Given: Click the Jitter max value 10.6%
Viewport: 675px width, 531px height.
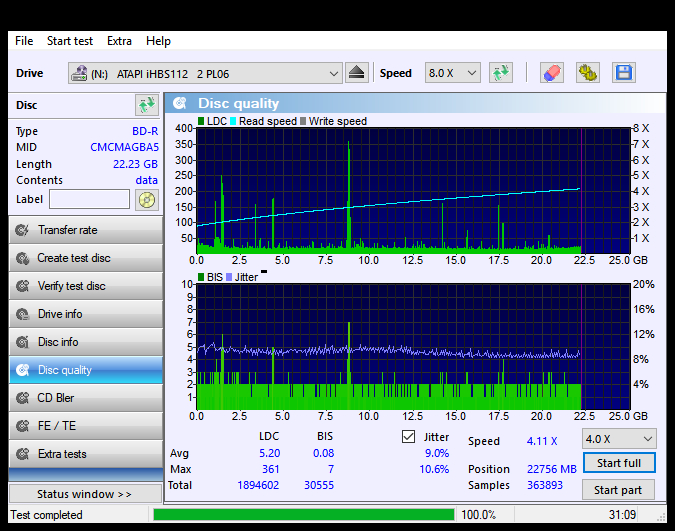Looking at the screenshot, I should pos(434,469).
